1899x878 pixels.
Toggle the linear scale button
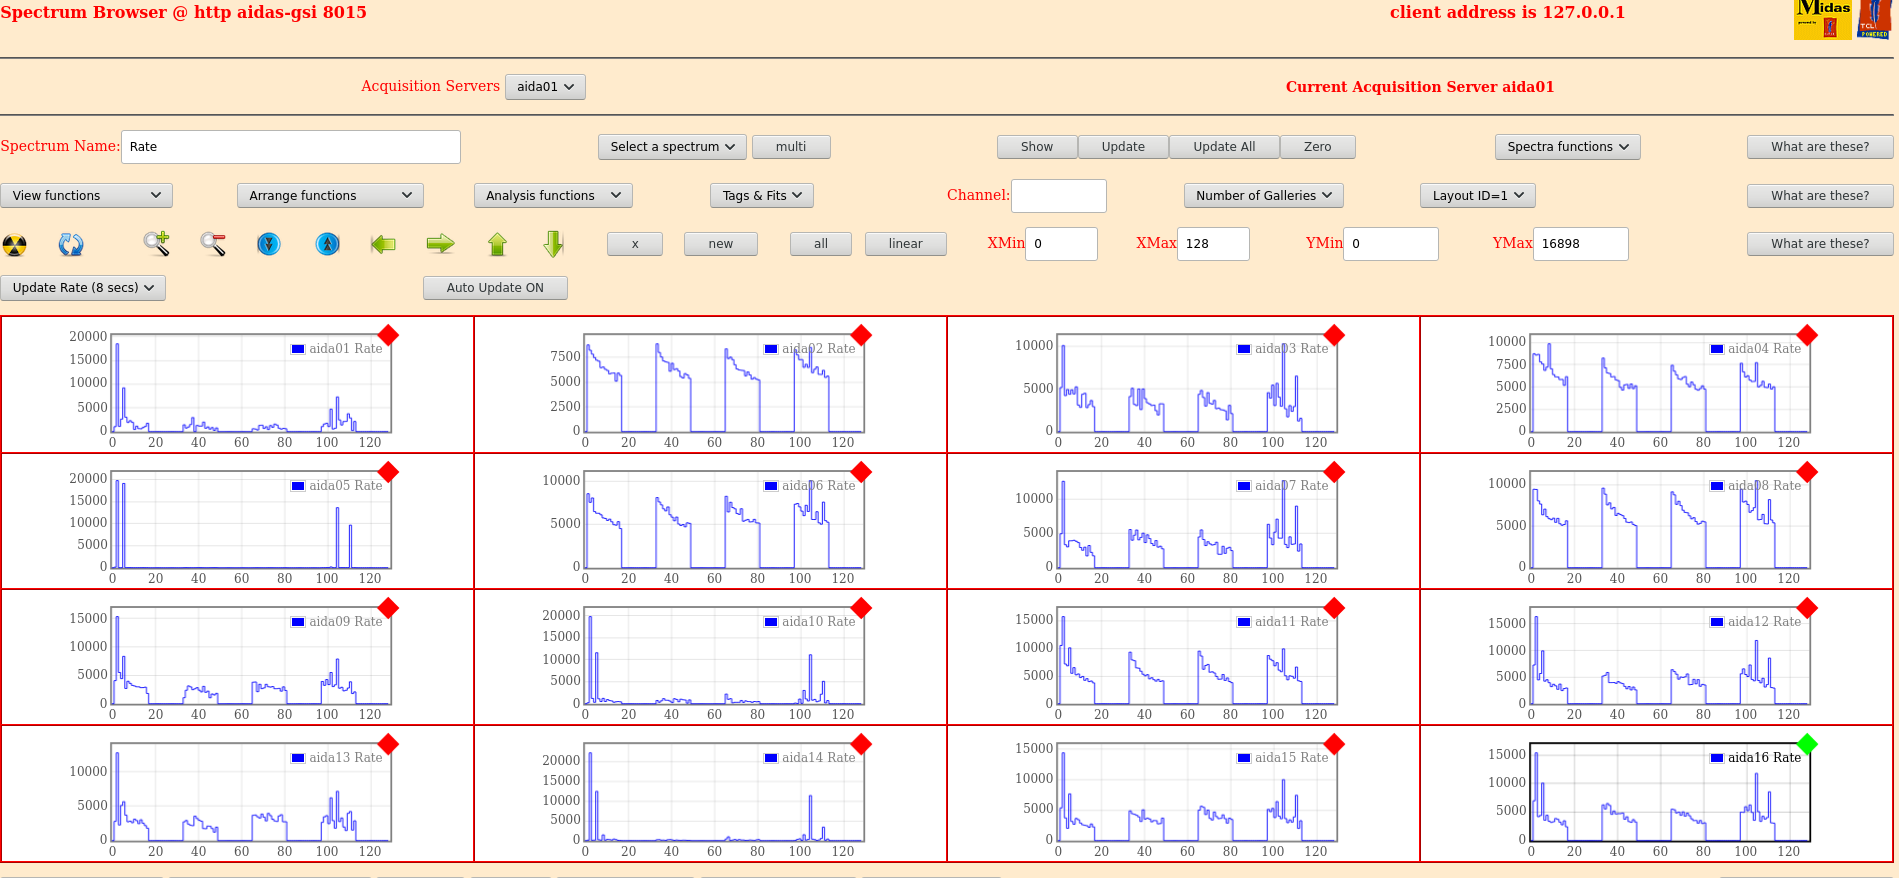(x=905, y=244)
